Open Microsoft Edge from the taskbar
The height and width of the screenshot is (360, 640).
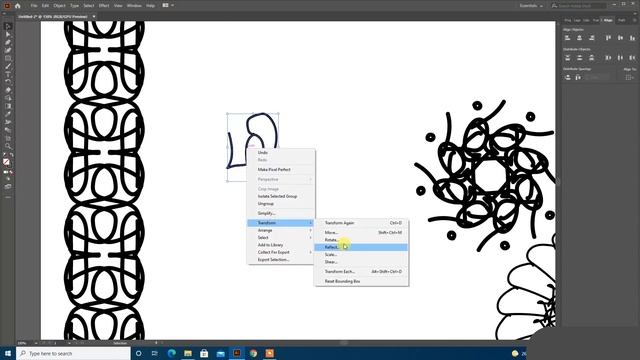click(x=171, y=353)
